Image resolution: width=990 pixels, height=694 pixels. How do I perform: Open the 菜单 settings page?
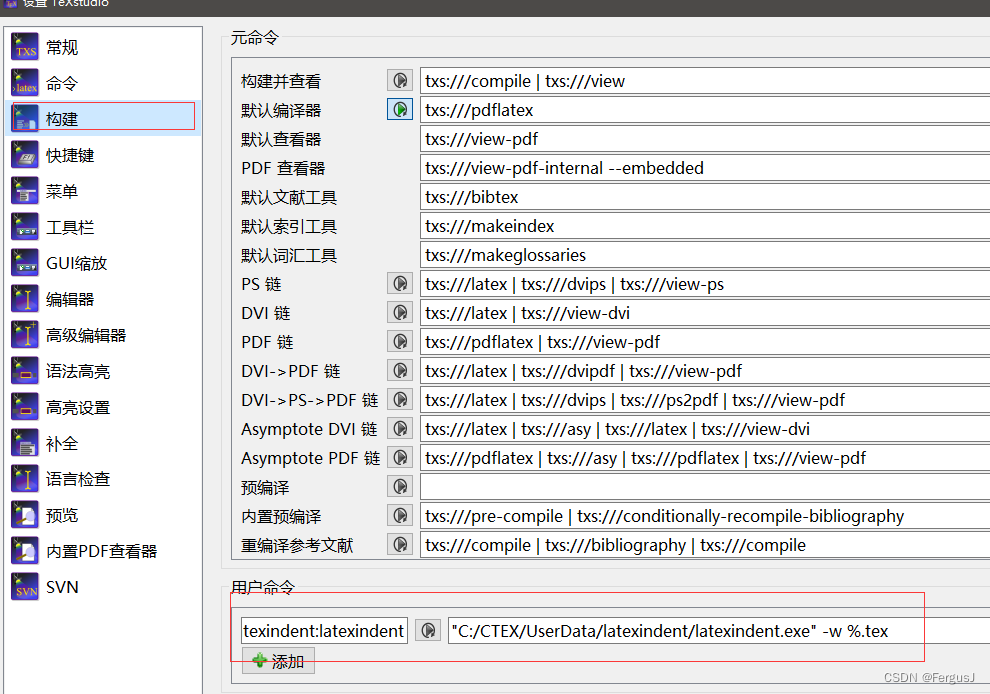tap(104, 191)
